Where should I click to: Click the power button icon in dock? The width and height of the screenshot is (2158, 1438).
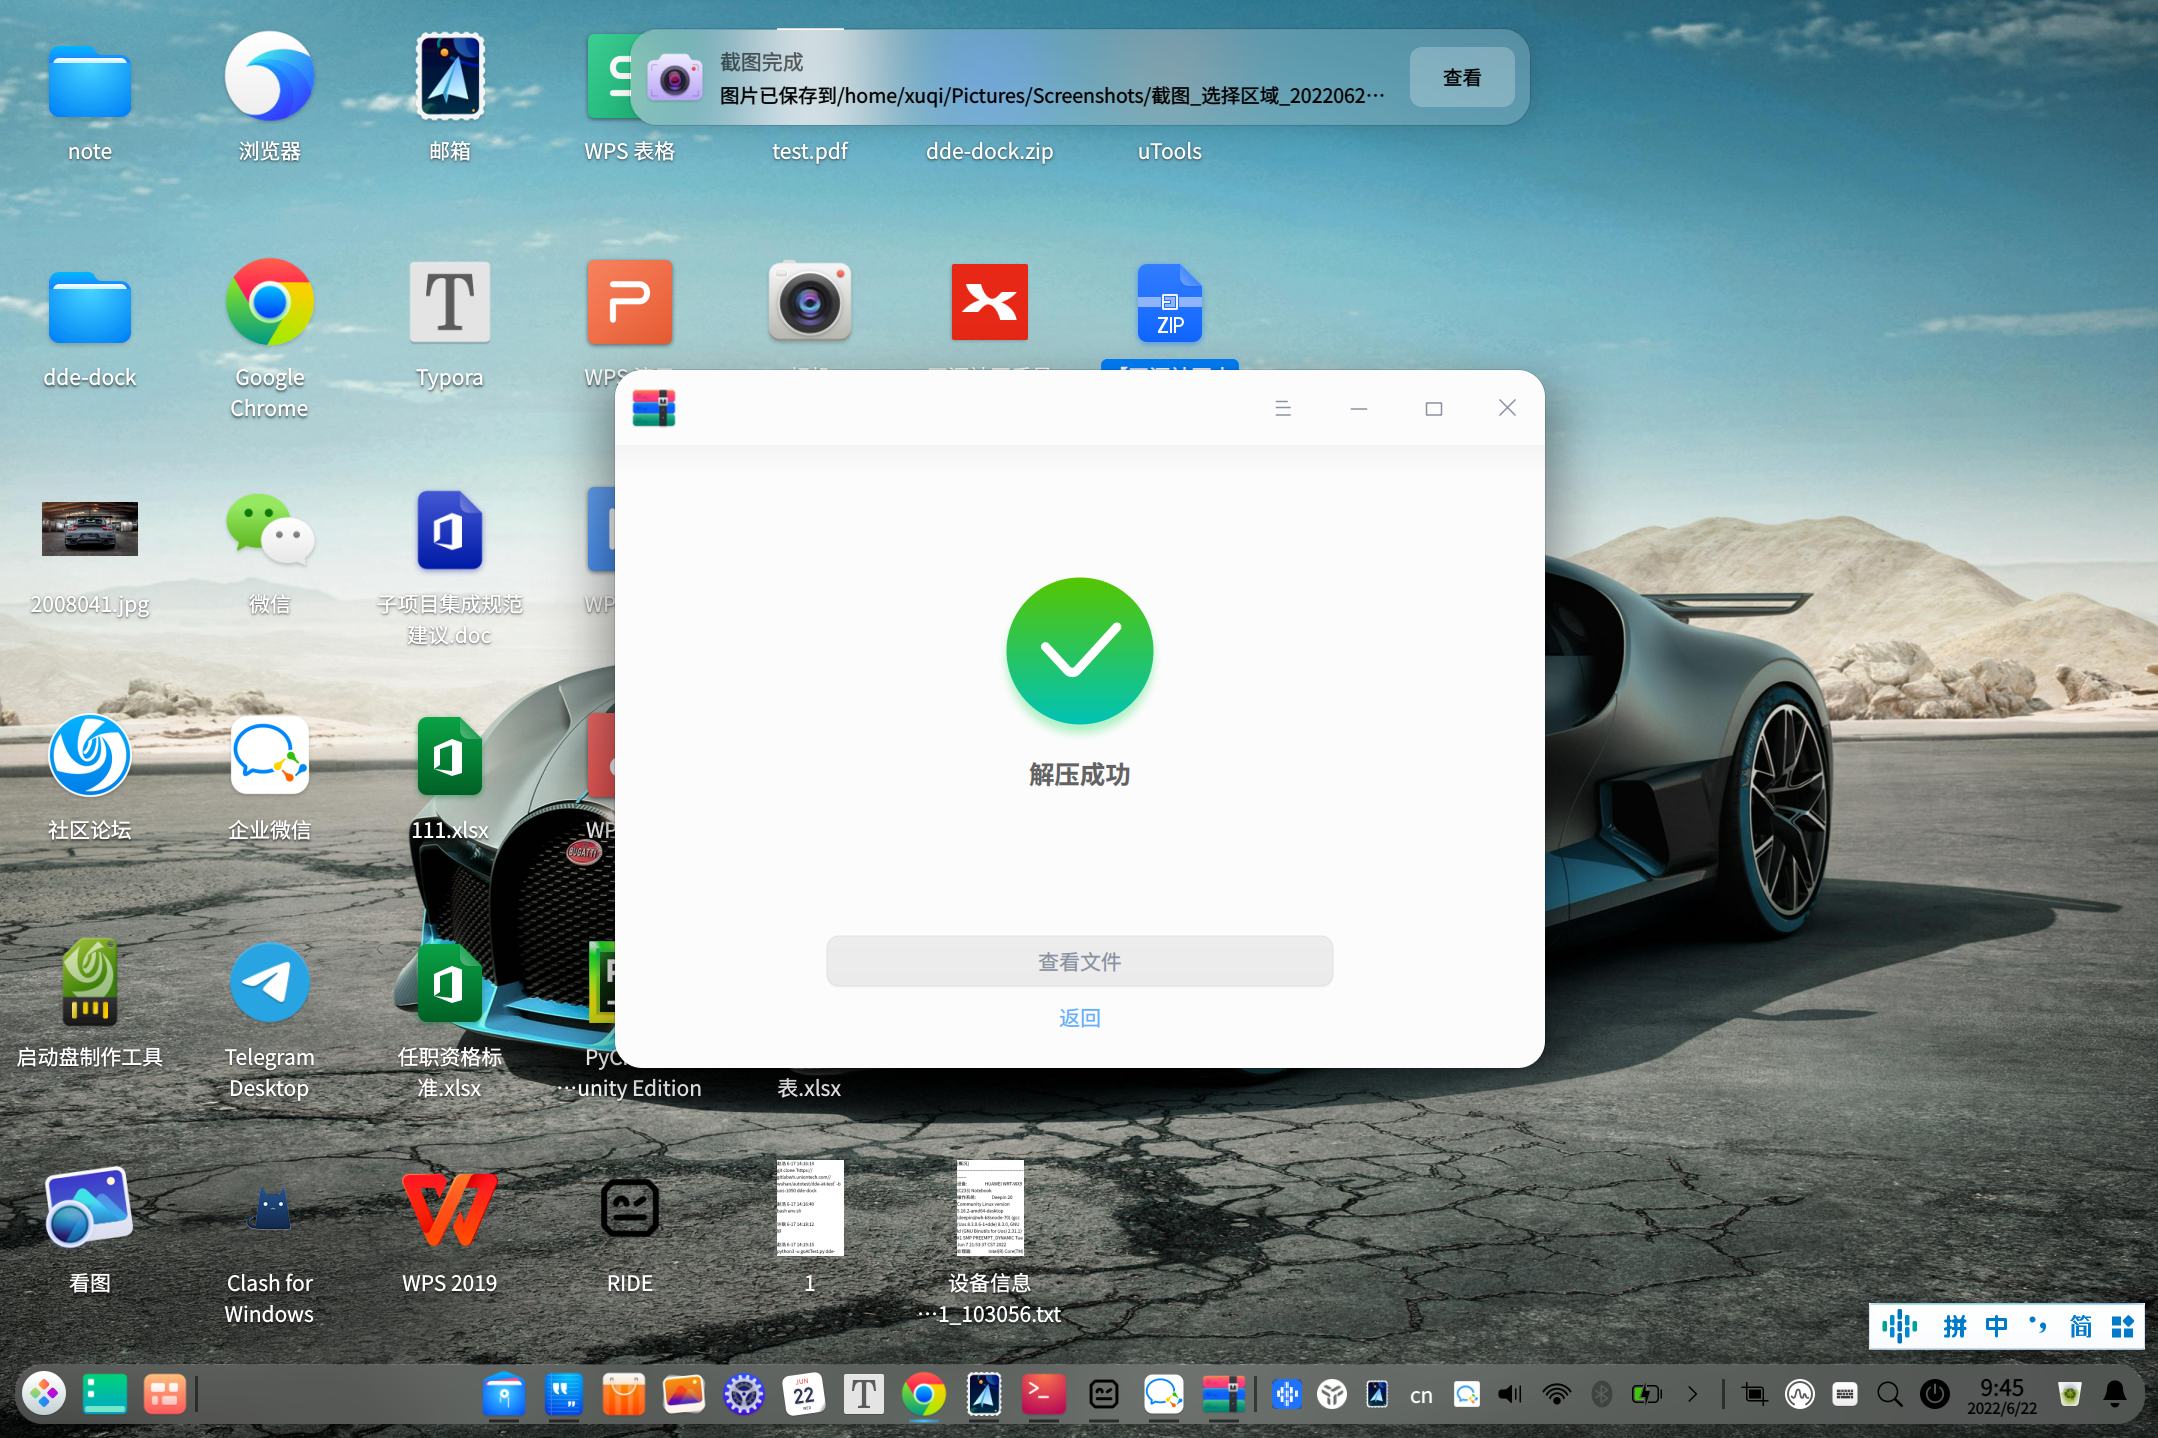tap(1935, 1394)
